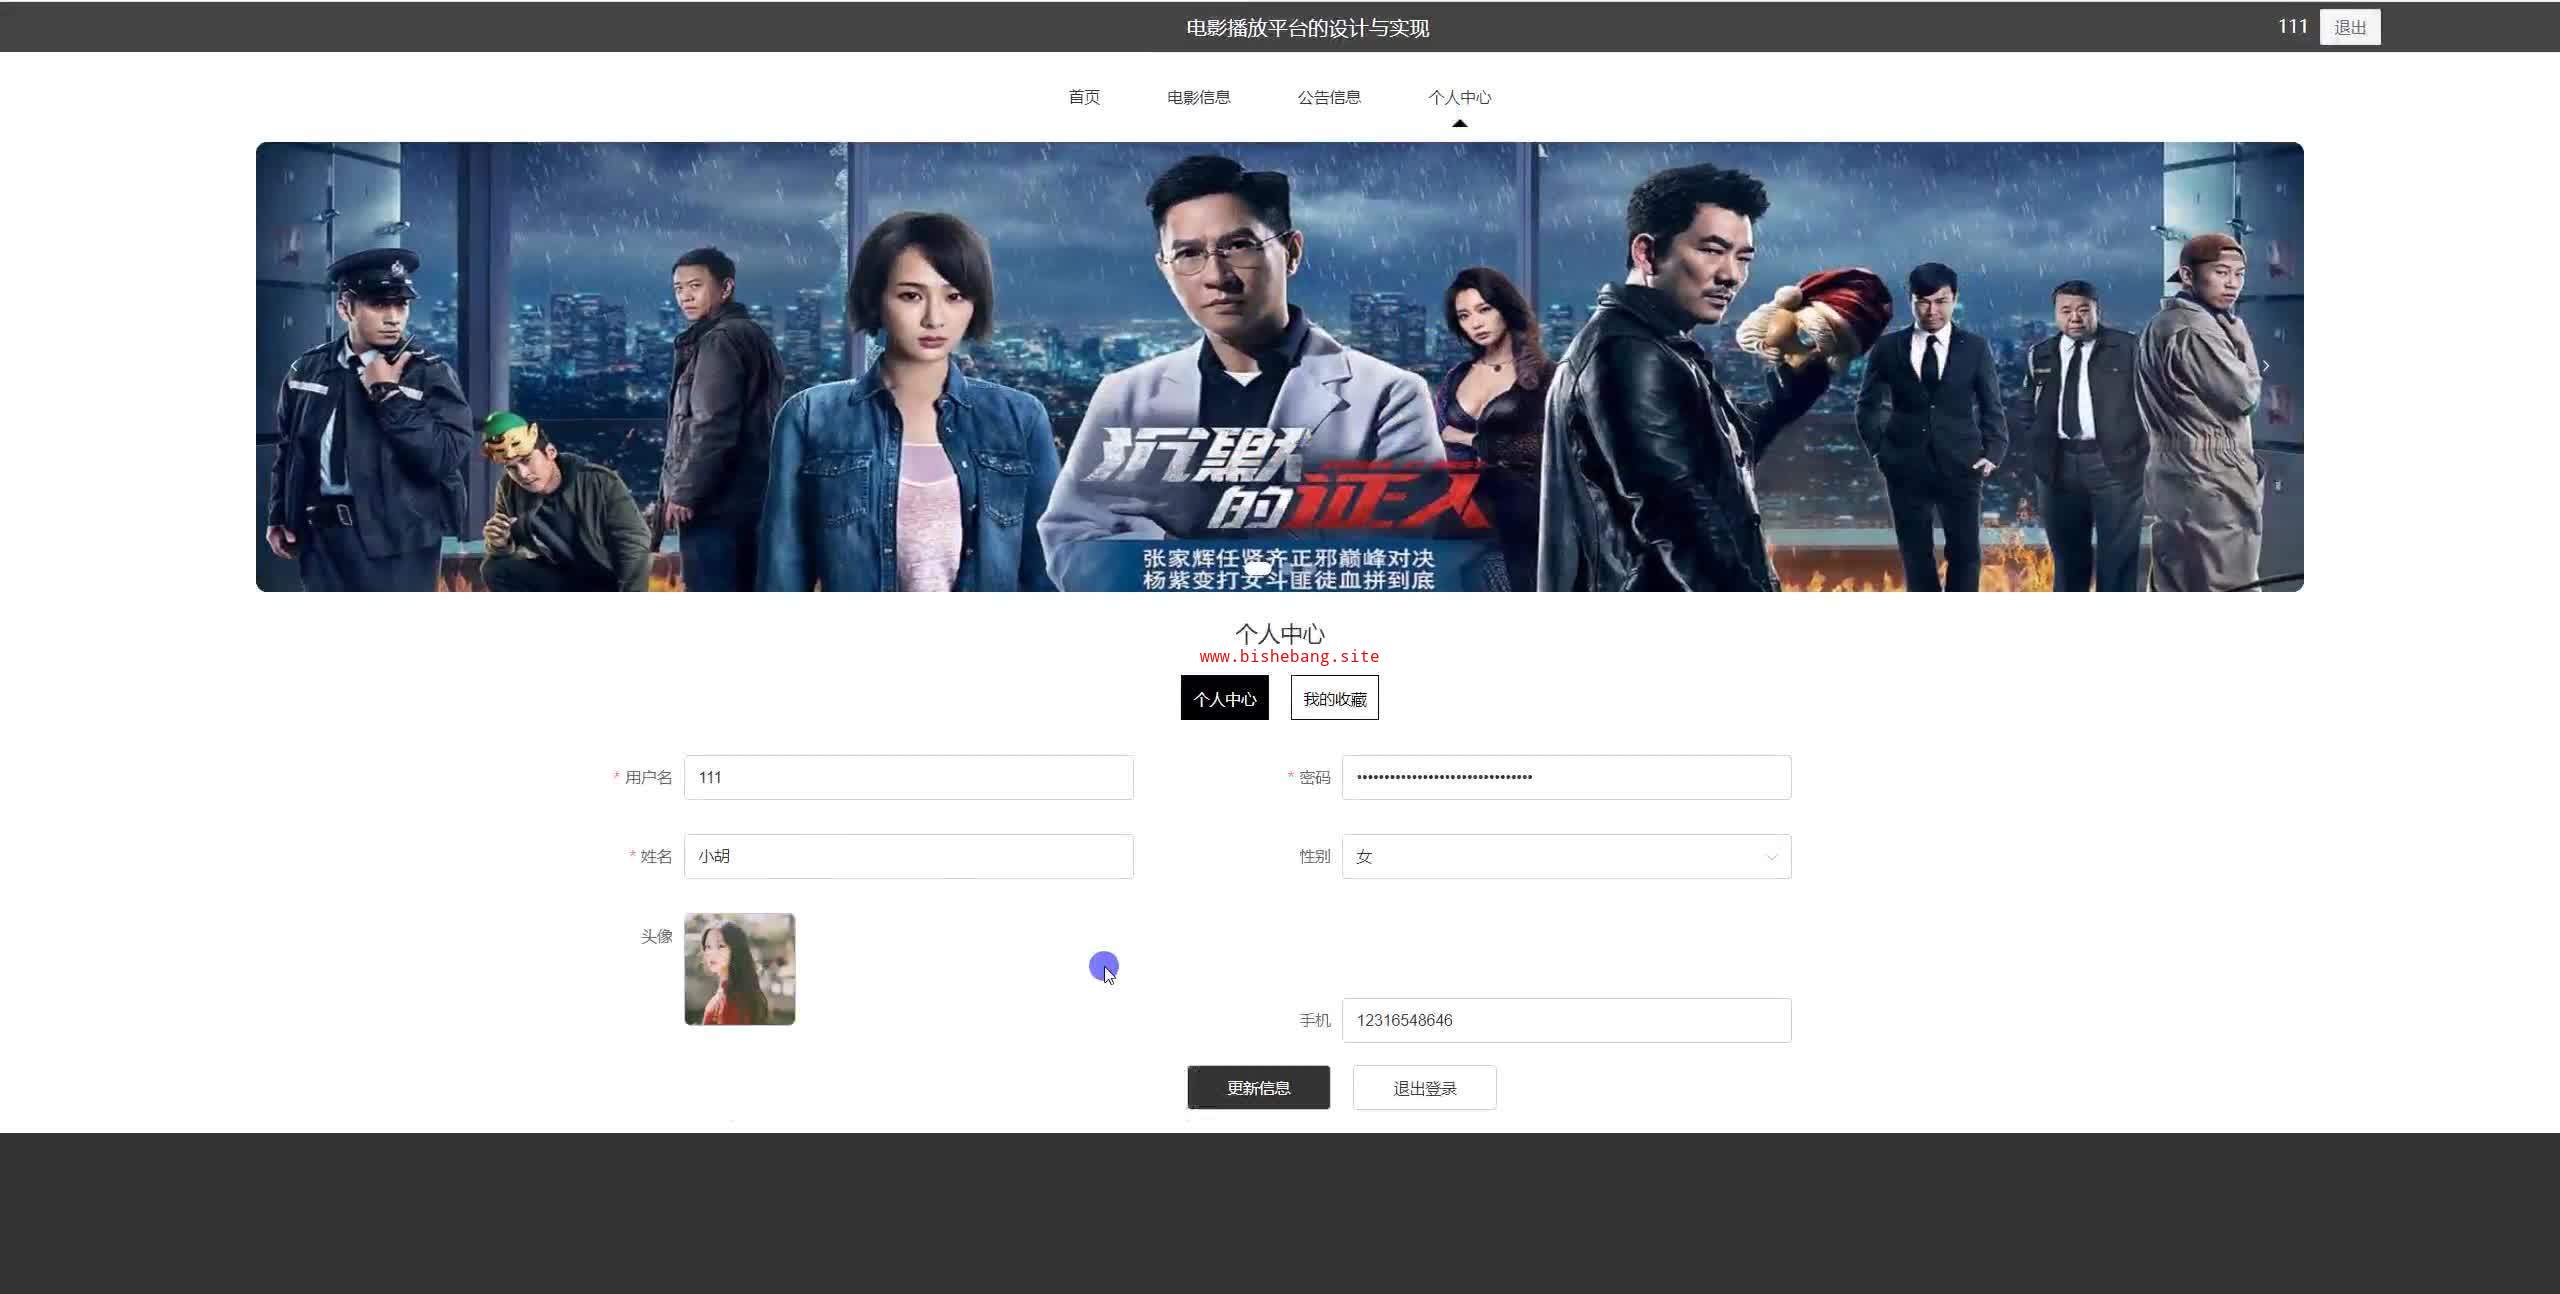The height and width of the screenshot is (1294, 2560).
Task: Click the 更新信息 button
Action: coord(1258,1087)
